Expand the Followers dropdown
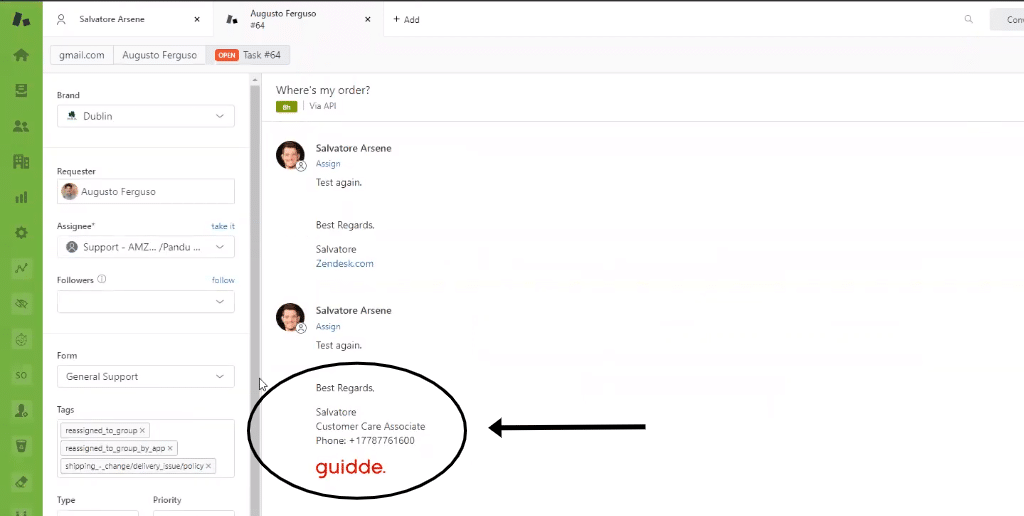The width and height of the screenshot is (1024, 516). (x=146, y=302)
